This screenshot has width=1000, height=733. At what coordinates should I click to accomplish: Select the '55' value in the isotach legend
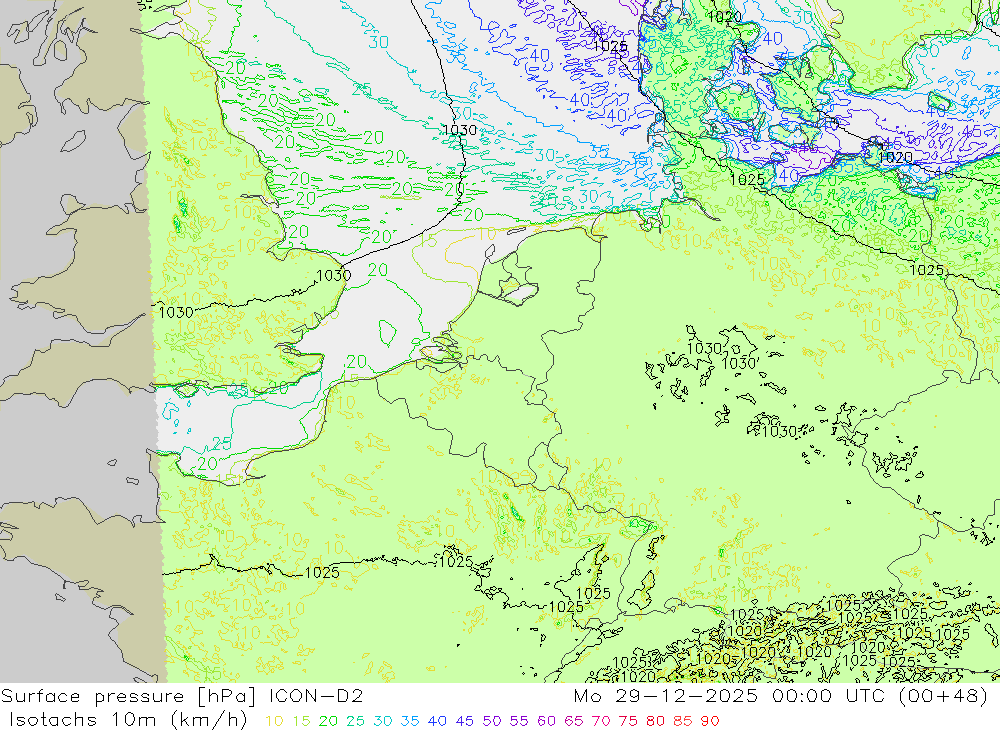[x=518, y=722]
